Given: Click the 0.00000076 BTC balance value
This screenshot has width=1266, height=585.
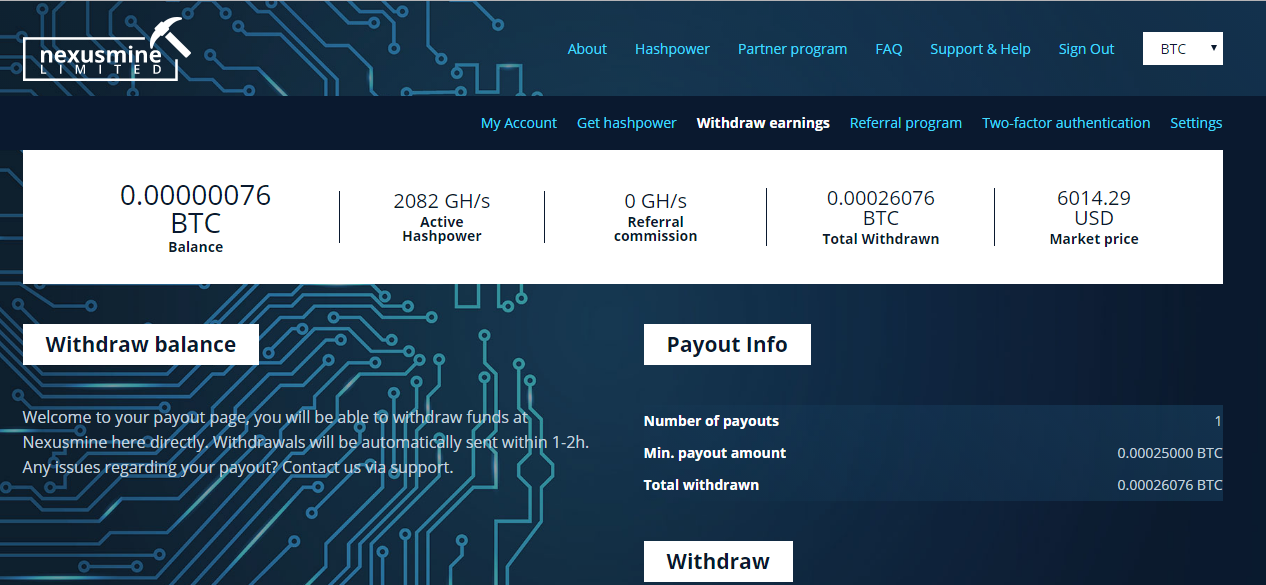Looking at the screenshot, I should [196, 208].
